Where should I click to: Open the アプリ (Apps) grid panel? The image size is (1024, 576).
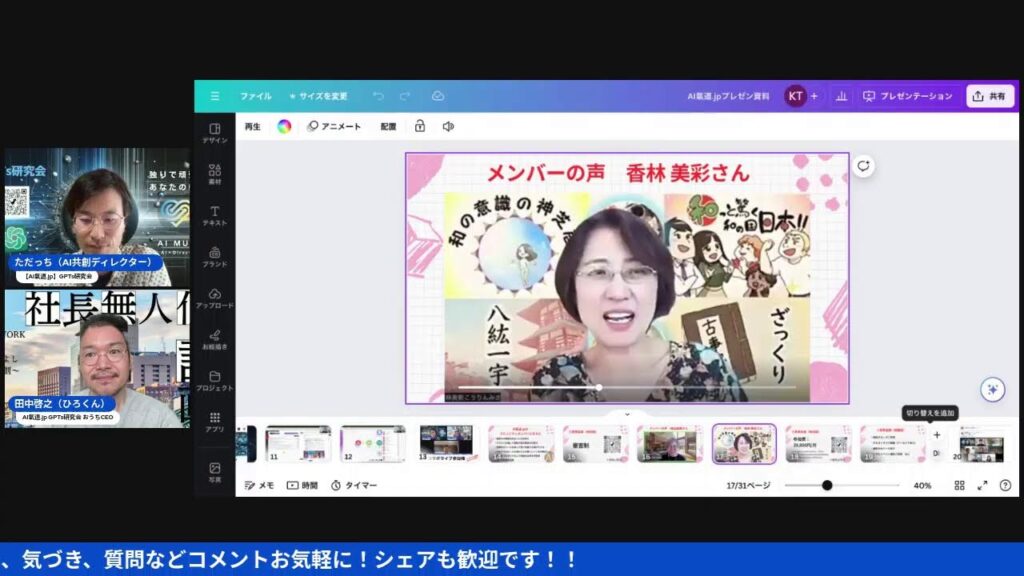click(x=214, y=422)
